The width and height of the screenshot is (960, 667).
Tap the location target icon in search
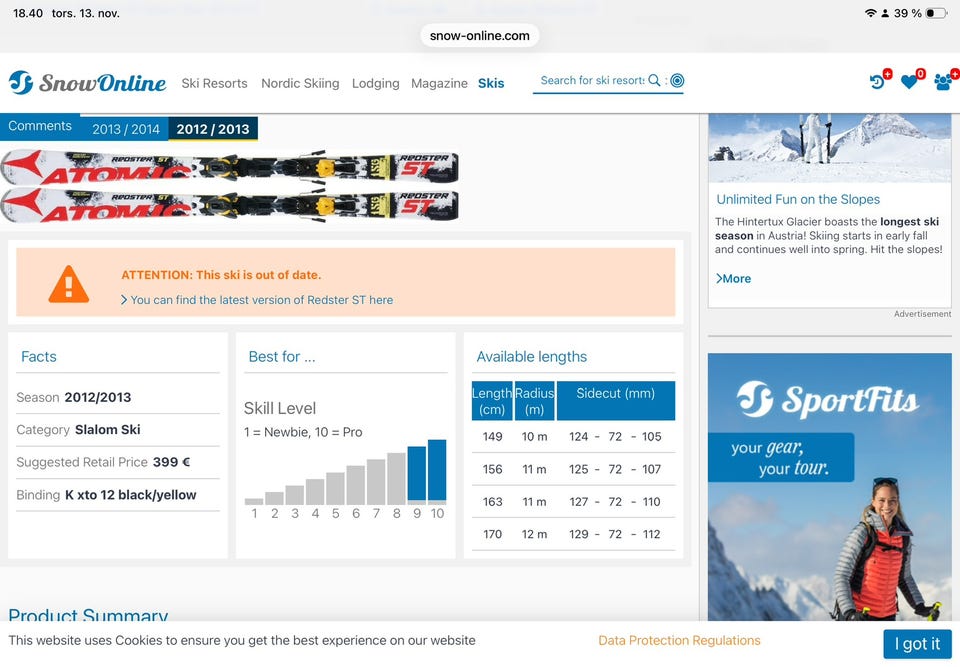[677, 80]
